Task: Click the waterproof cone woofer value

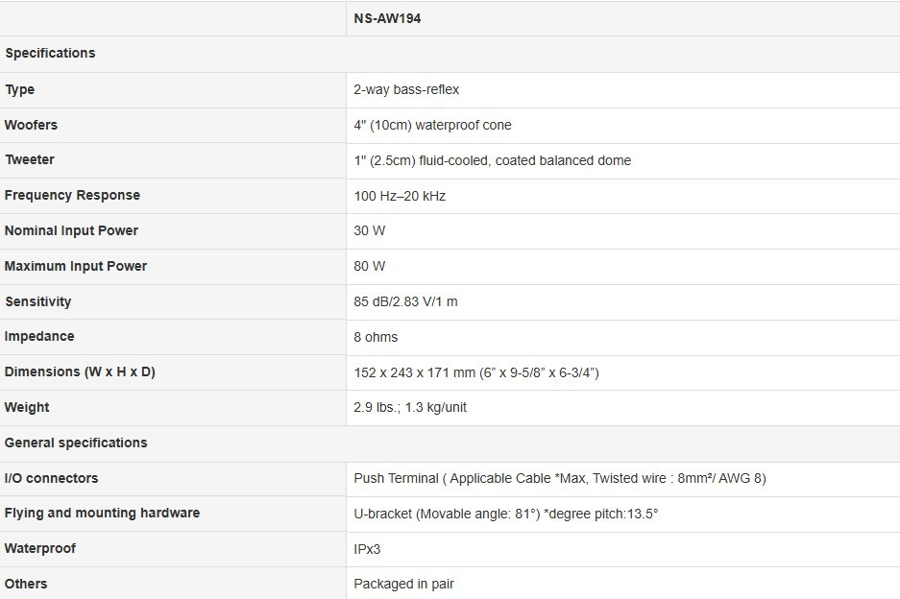Action: coord(432,125)
